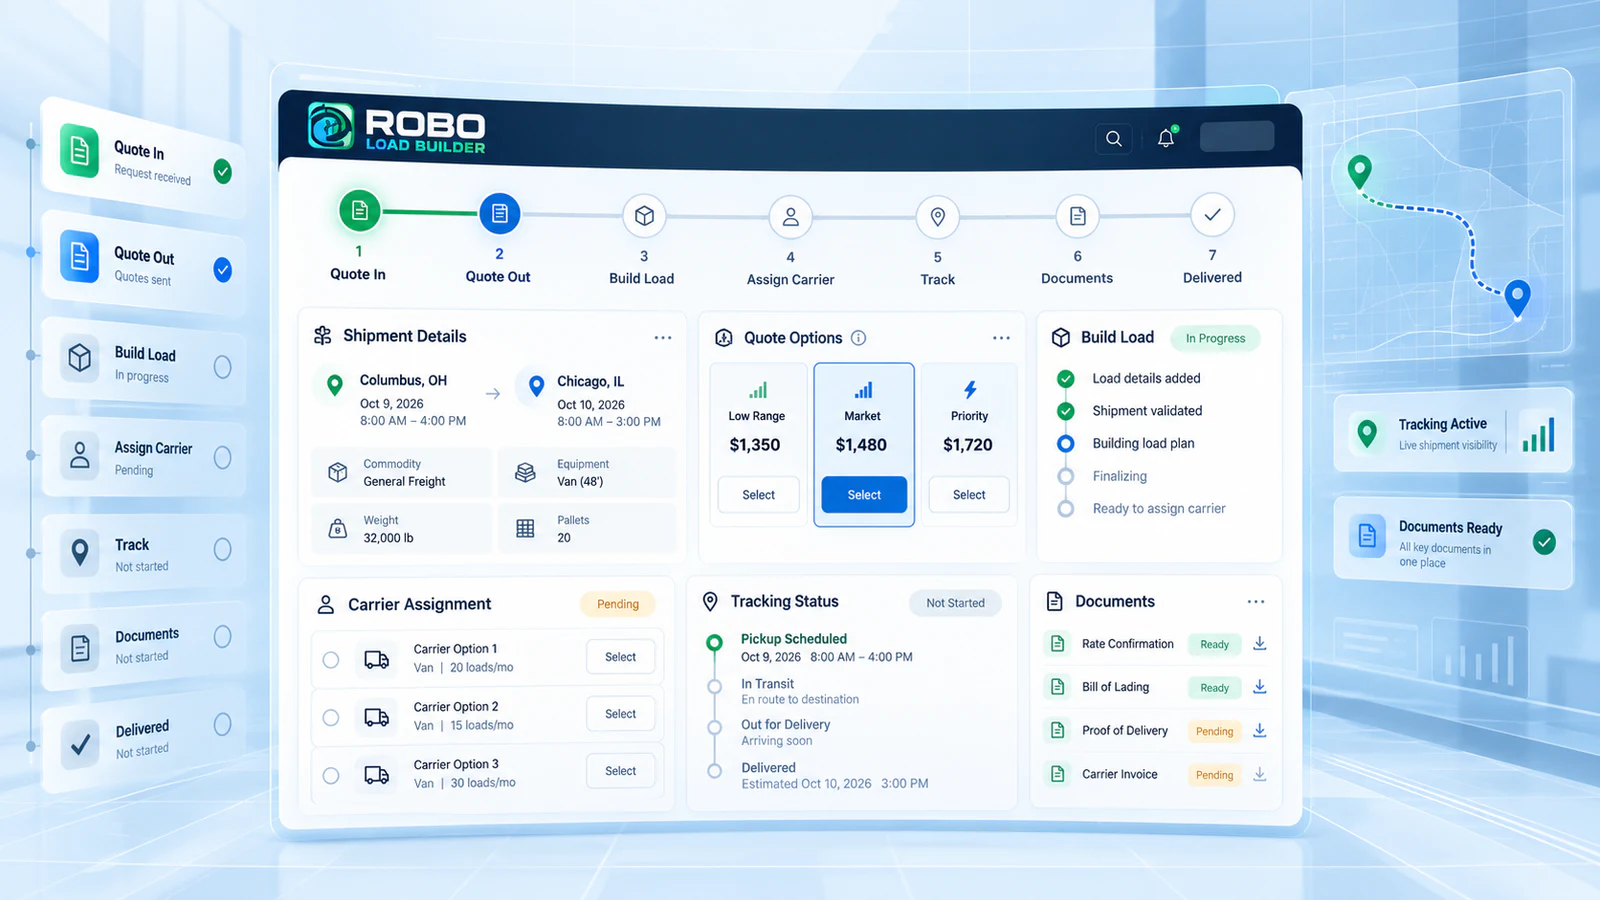1600x900 pixels.
Task: Select the Low Range $1,350 quote
Action: (758, 495)
